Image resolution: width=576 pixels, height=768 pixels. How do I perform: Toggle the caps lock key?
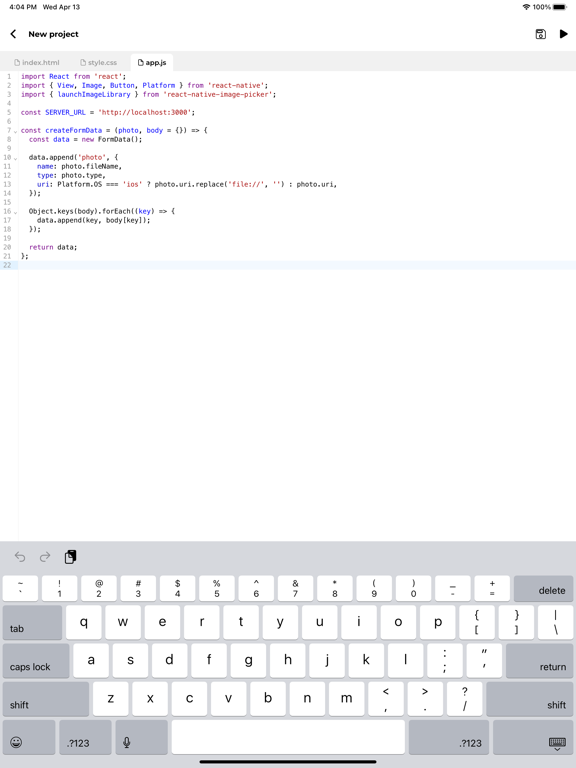[36, 661]
